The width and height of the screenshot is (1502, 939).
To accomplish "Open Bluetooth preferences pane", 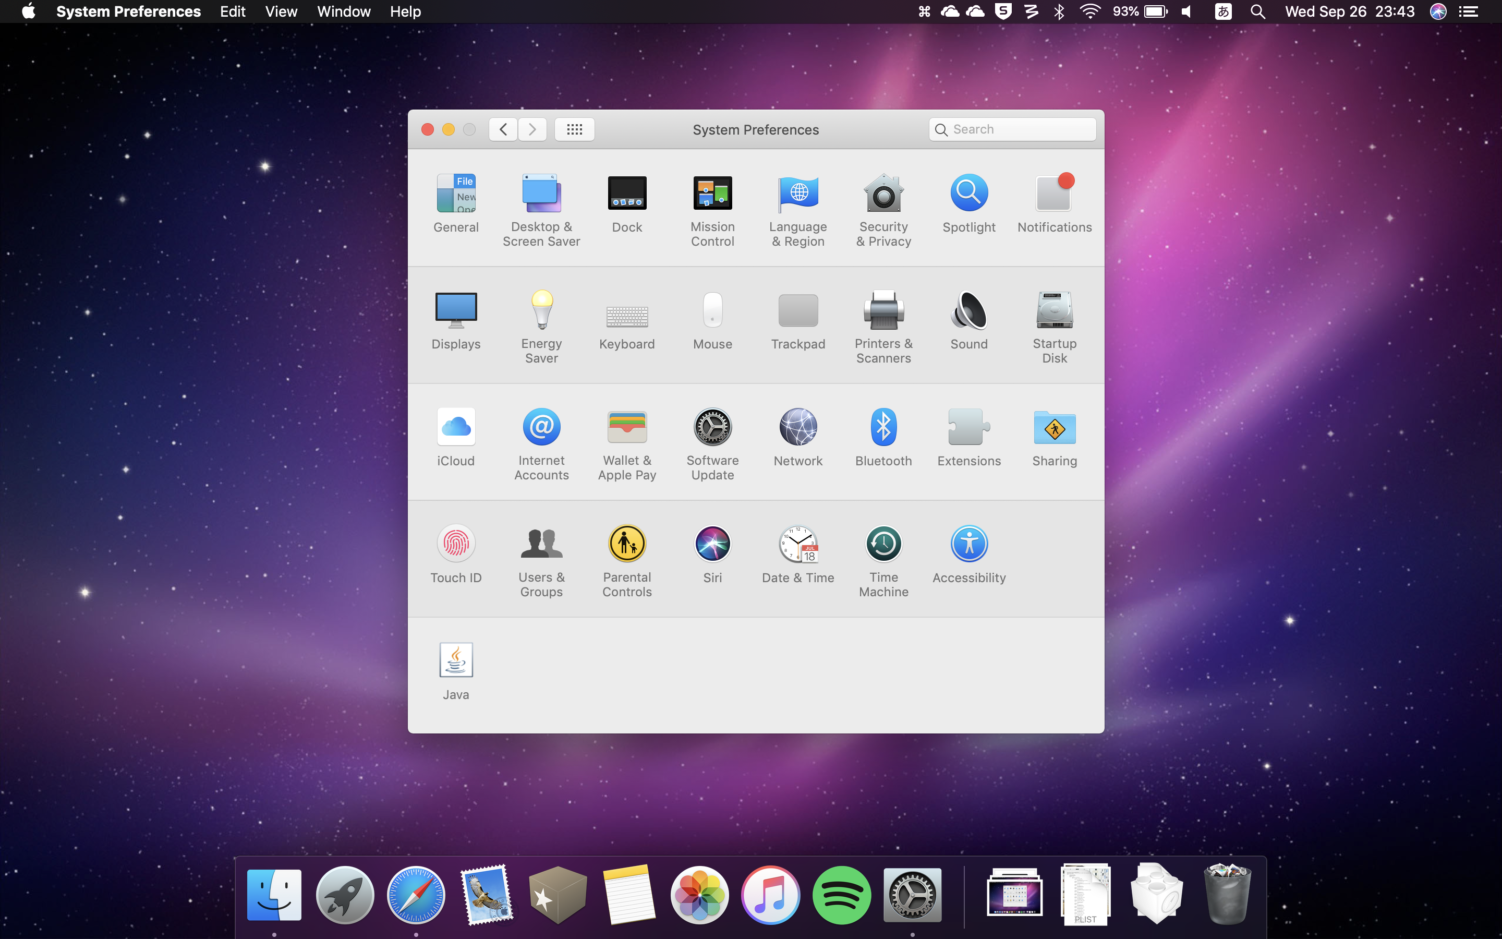I will pyautogui.click(x=884, y=438).
